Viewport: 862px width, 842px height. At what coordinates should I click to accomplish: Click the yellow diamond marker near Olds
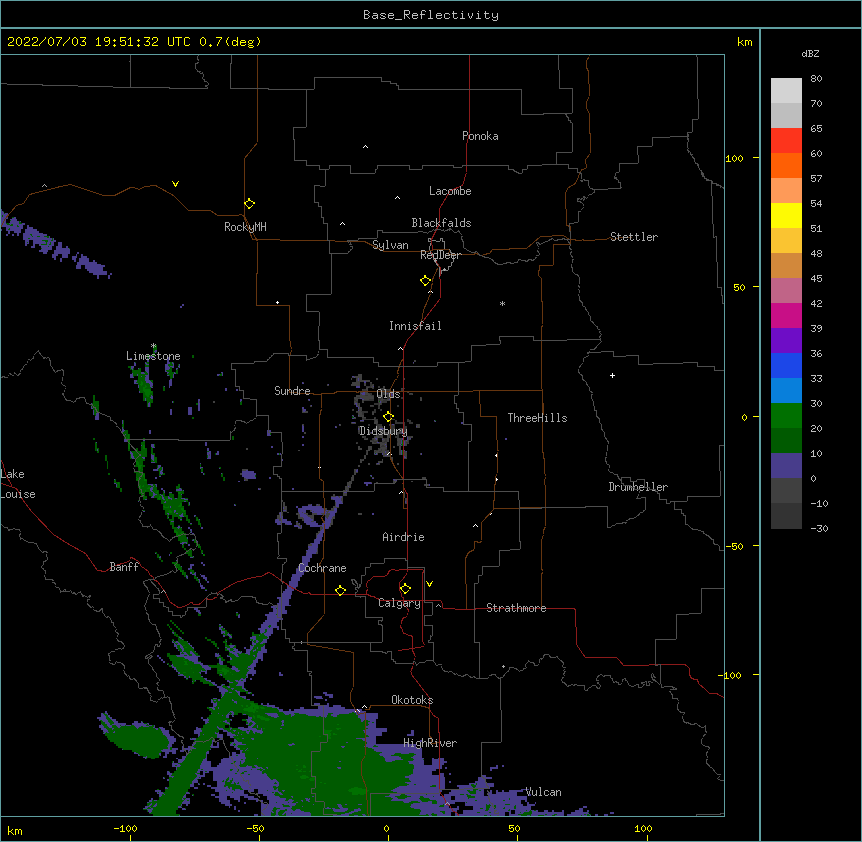point(389,417)
